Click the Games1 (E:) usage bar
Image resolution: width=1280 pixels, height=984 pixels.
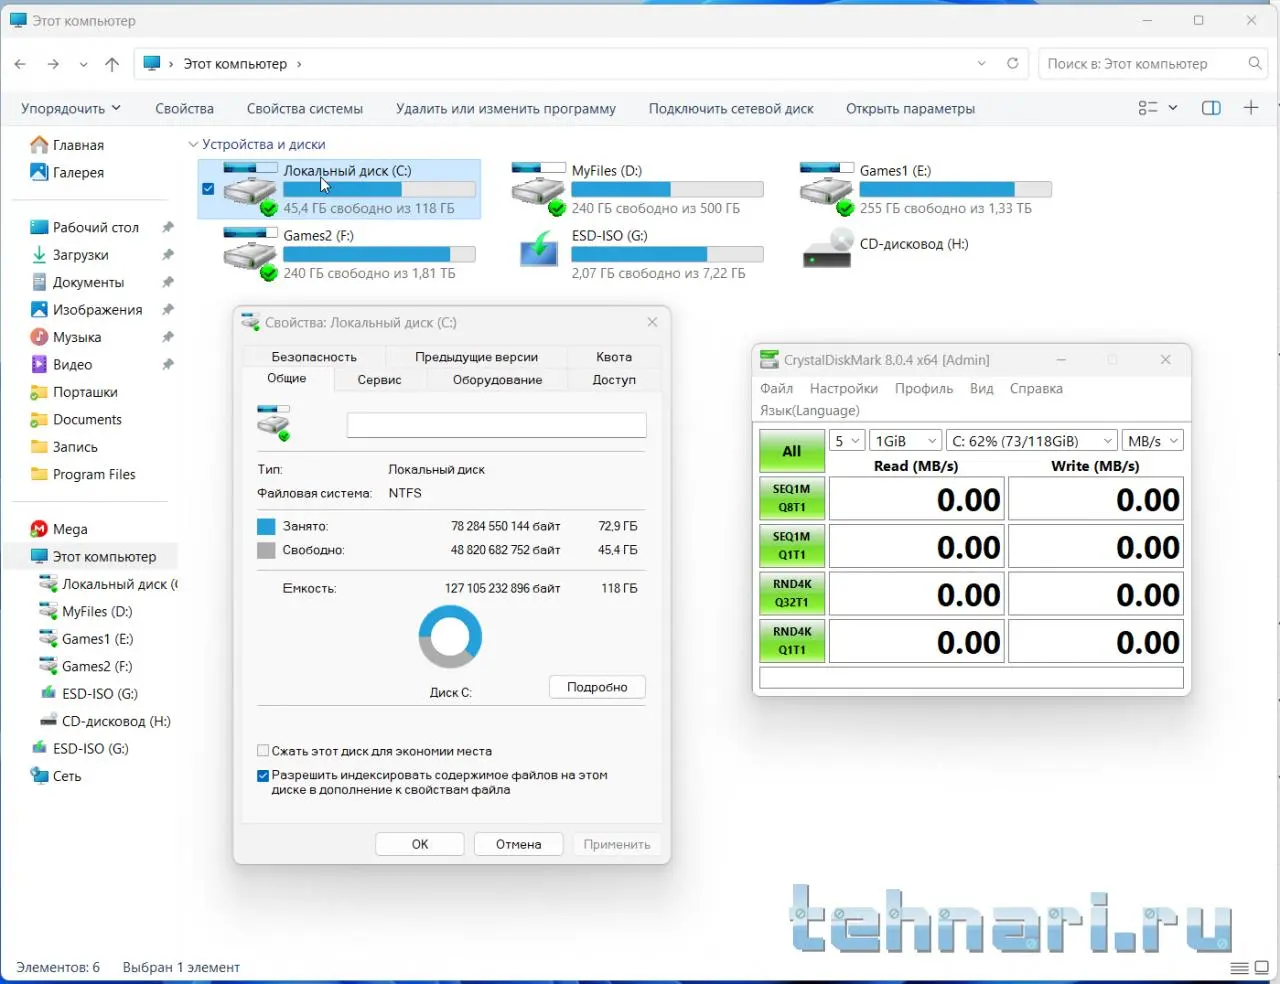[955, 189]
